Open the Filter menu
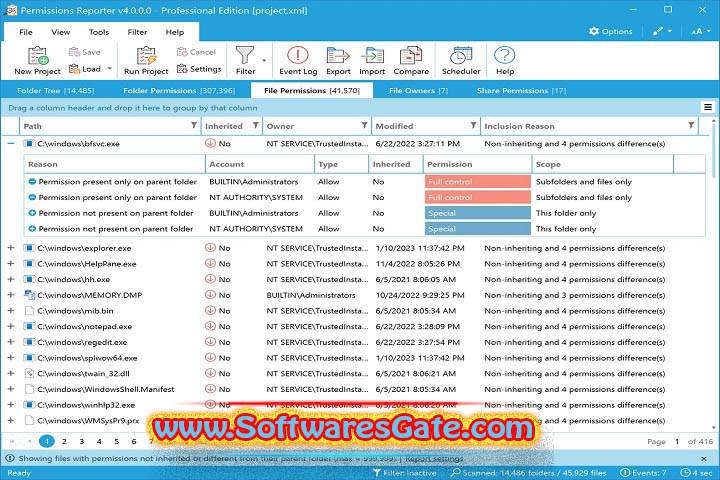The height and width of the screenshot is (480, 720). pos(137,32)
